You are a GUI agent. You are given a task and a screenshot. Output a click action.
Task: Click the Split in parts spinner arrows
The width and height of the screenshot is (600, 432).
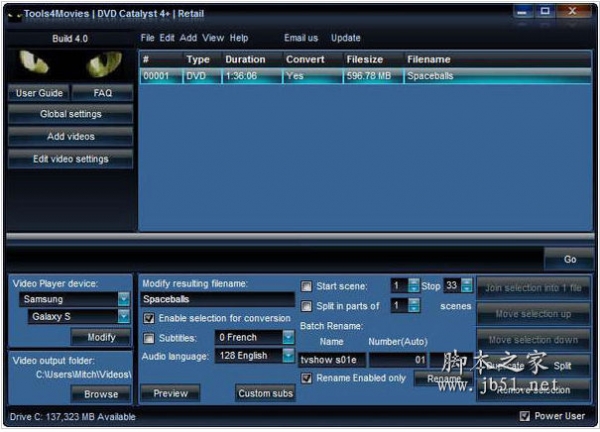[x=414, y=305]
